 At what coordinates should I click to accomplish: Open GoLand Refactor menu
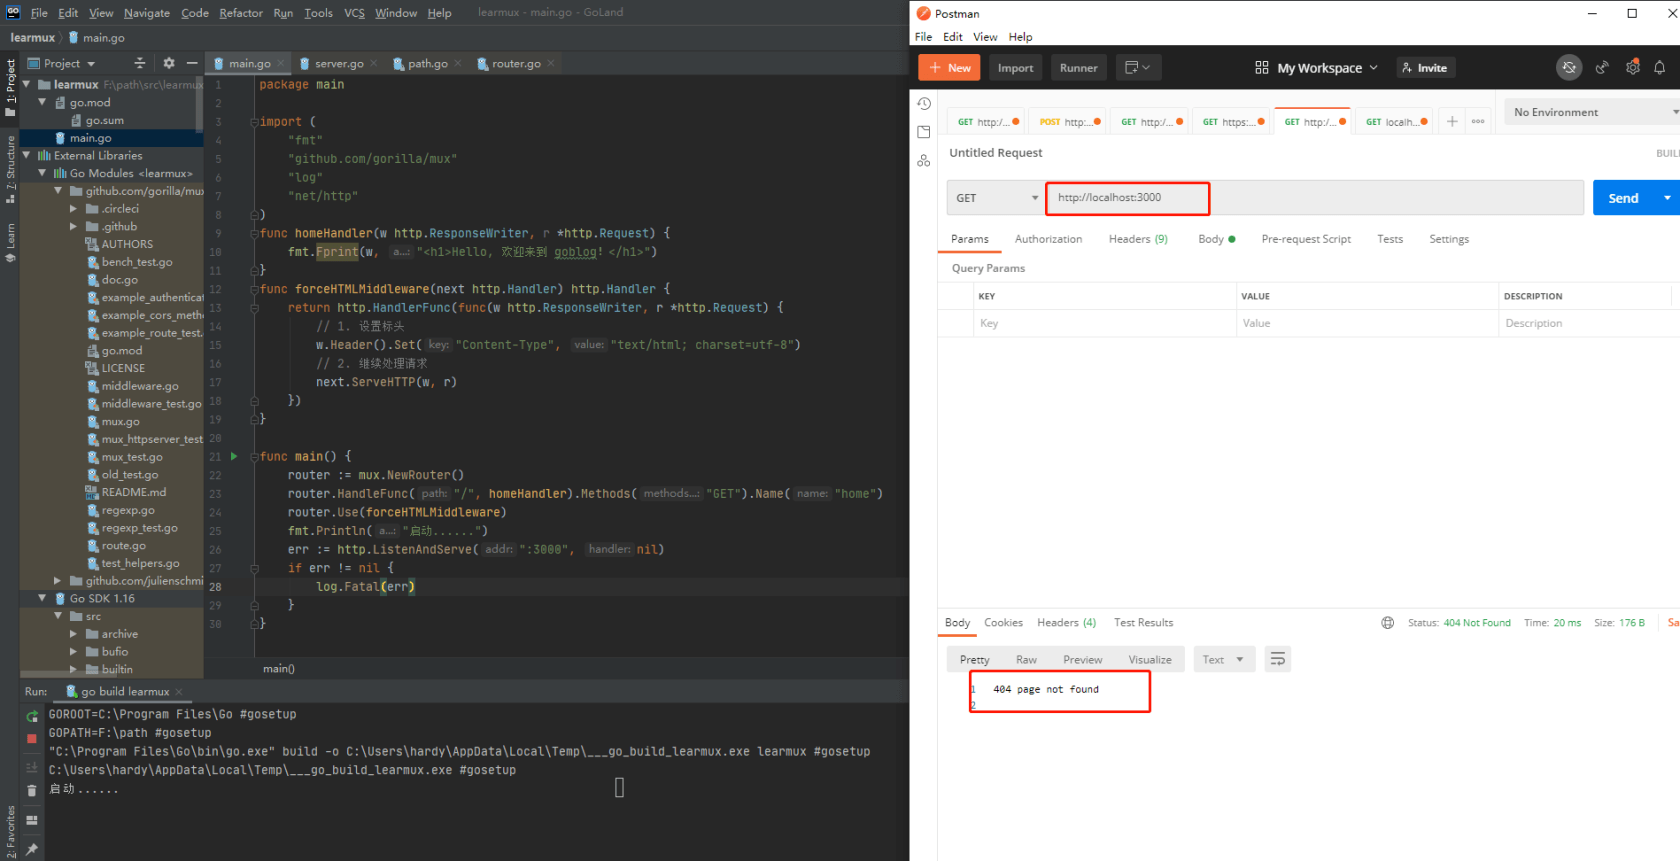(241, 13)
